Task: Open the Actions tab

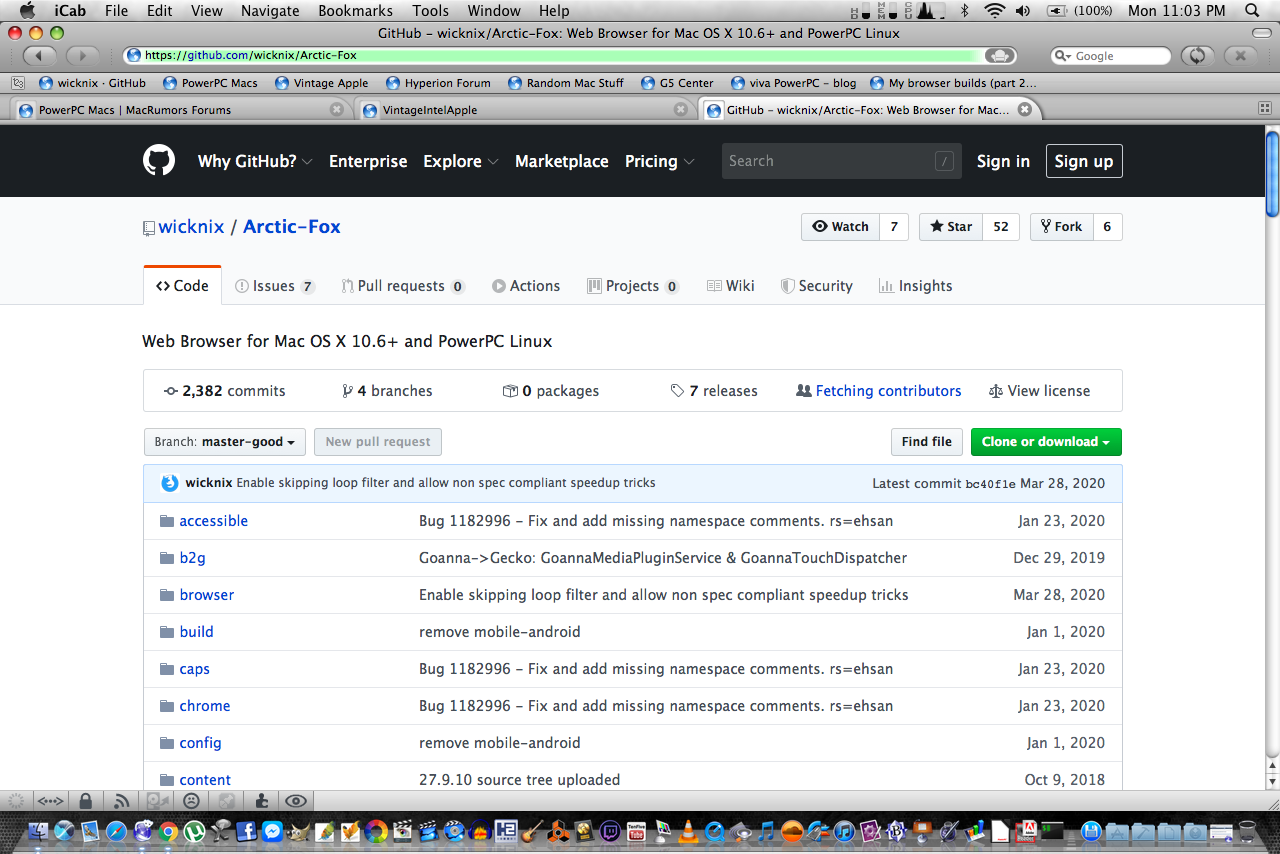Action: (526, 286)
